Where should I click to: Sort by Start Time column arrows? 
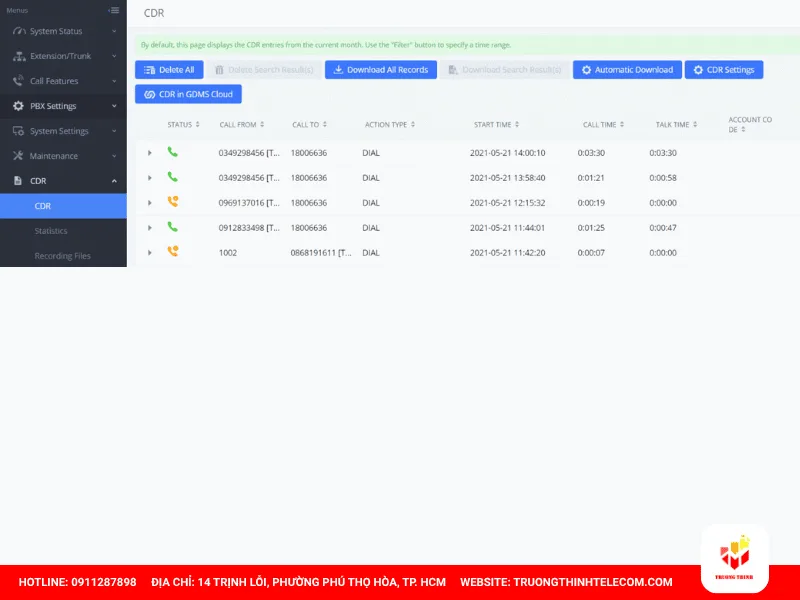[517, 124]
